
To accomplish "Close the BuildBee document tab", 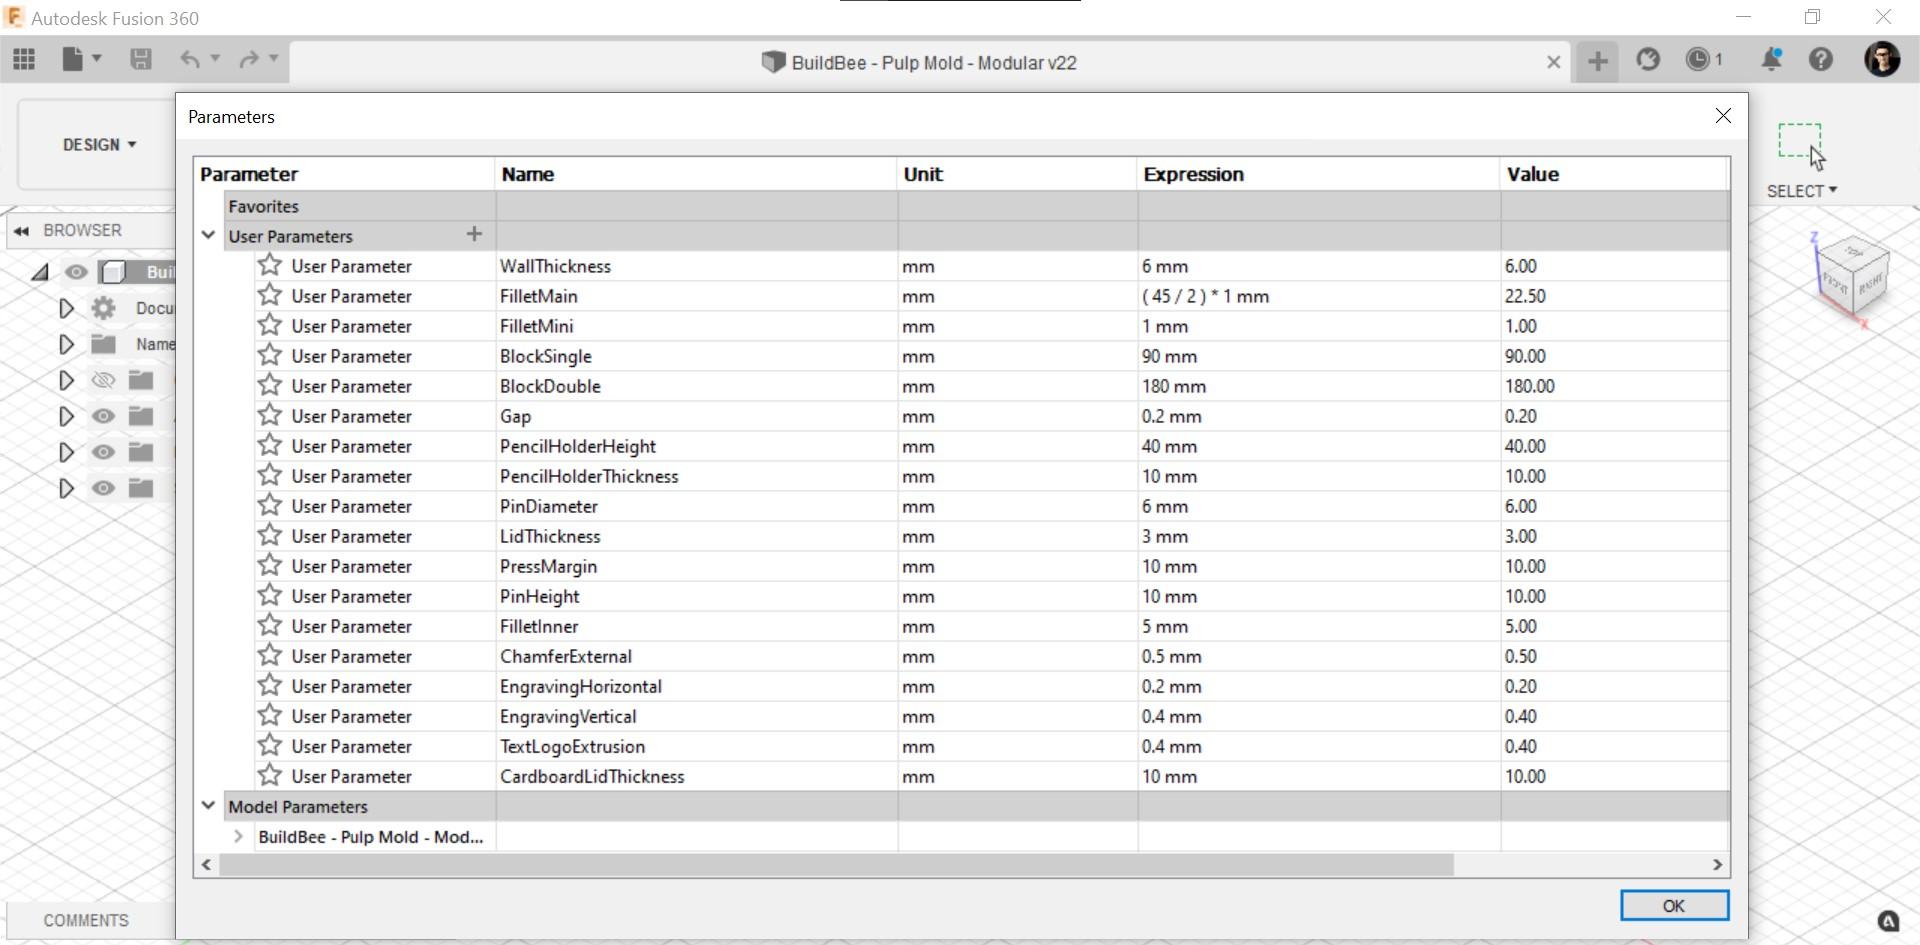I will [1553, 62].
